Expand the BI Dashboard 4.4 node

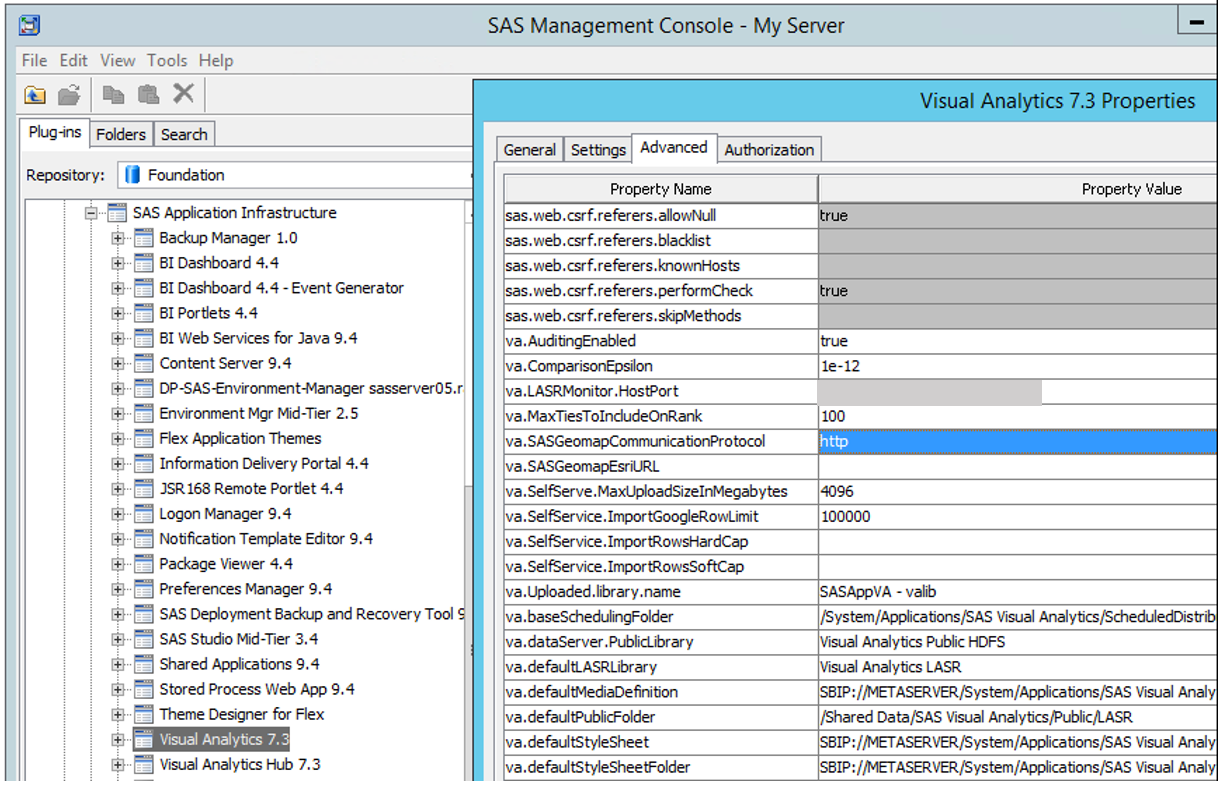coord(118,263)
